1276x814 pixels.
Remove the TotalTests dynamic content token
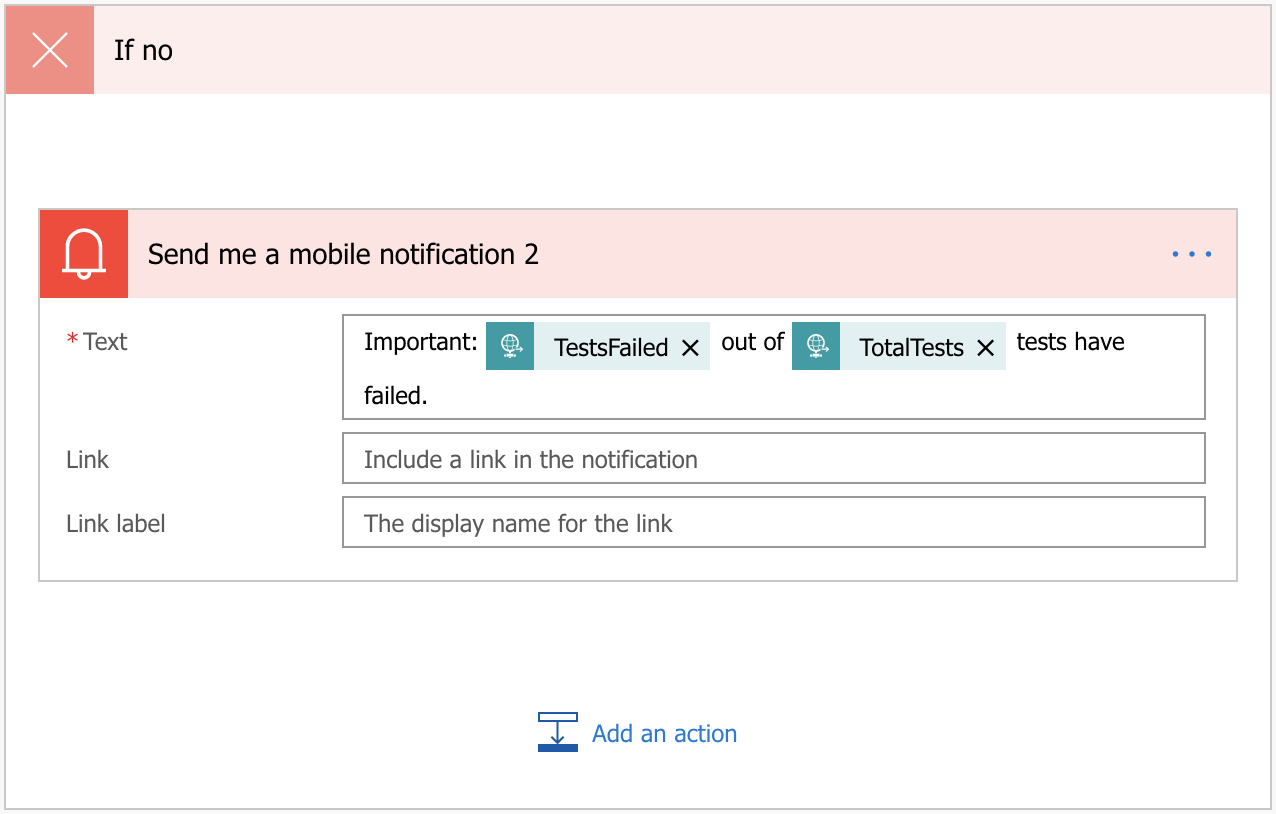pos(985,347)
